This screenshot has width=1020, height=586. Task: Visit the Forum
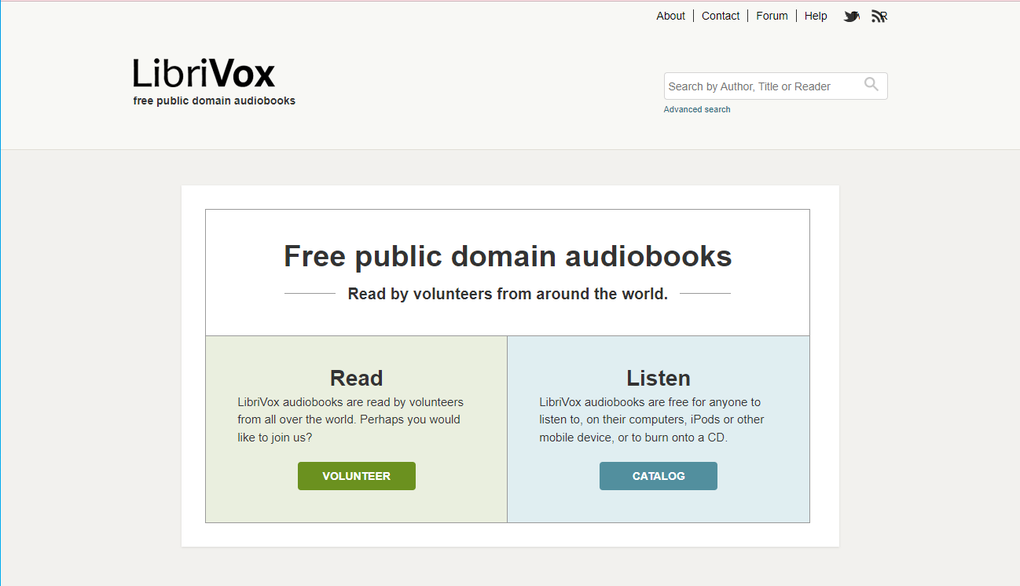[771, 16]
